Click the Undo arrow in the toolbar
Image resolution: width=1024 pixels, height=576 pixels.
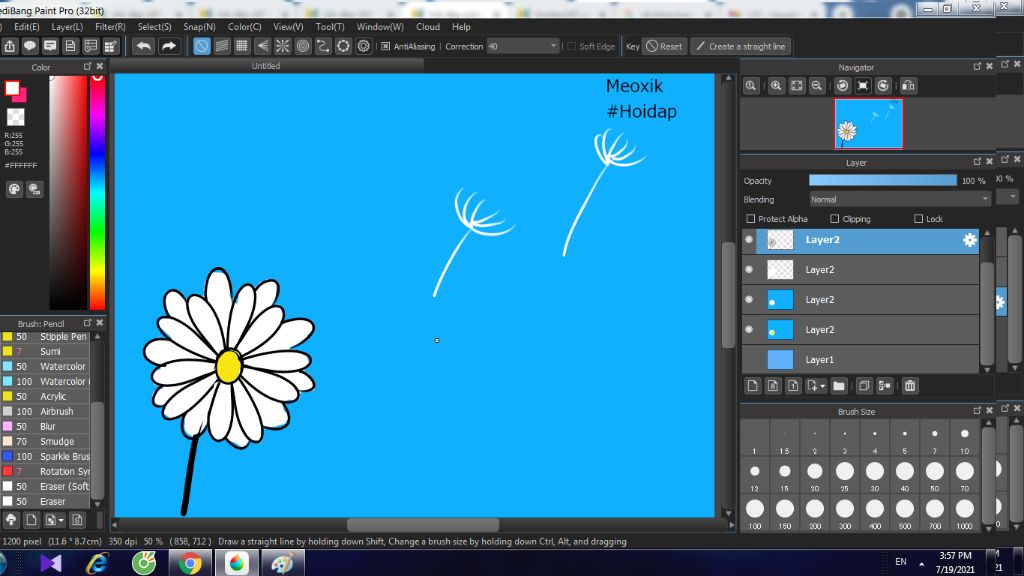[144, 46]
